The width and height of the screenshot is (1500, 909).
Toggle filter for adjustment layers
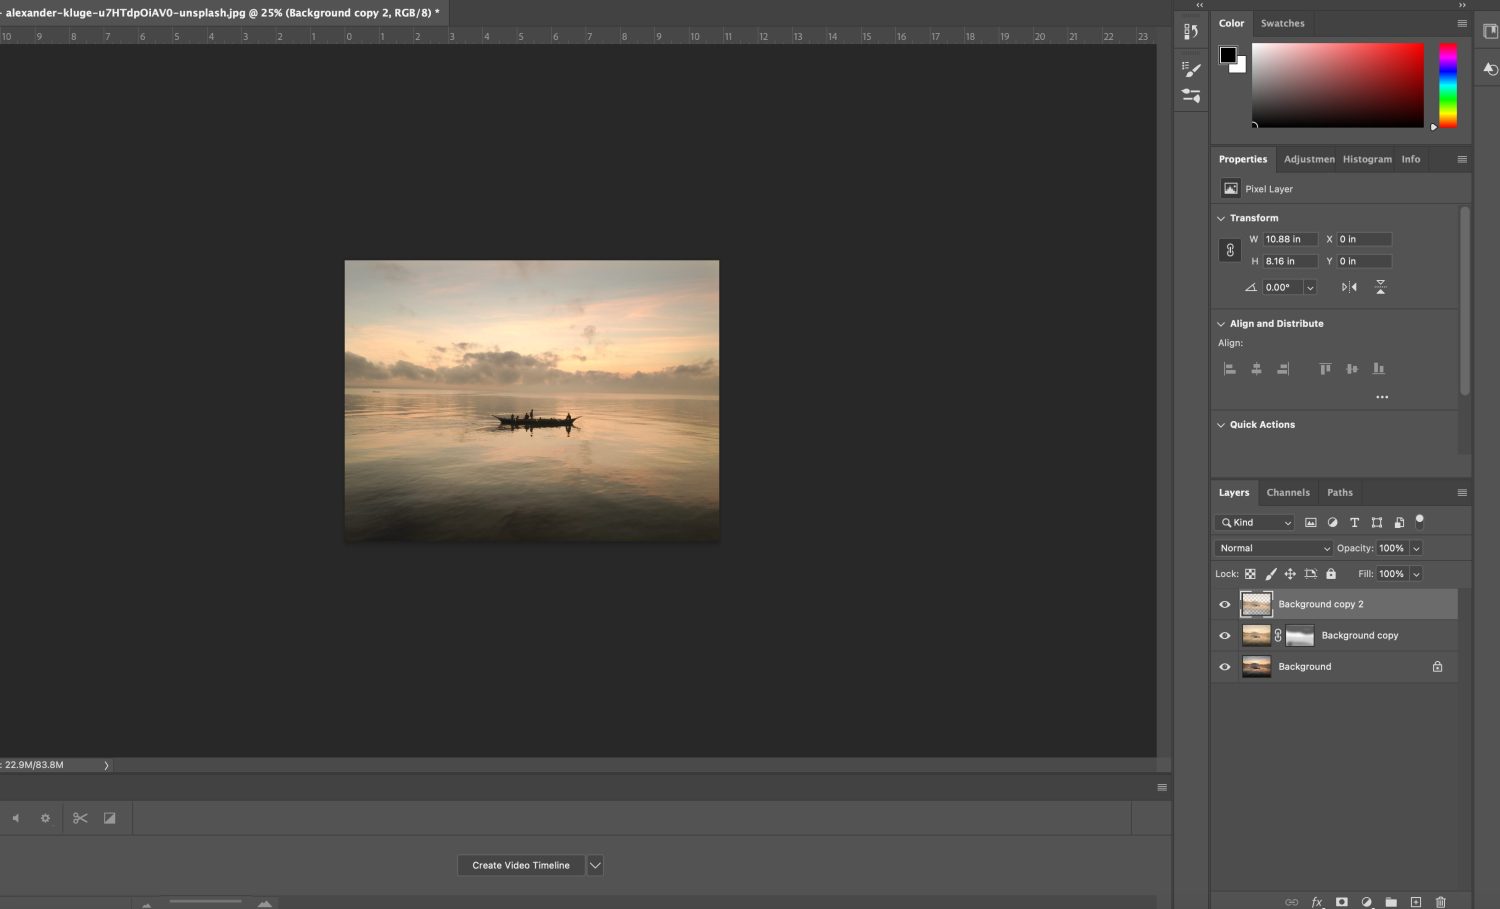(1332, 522)
